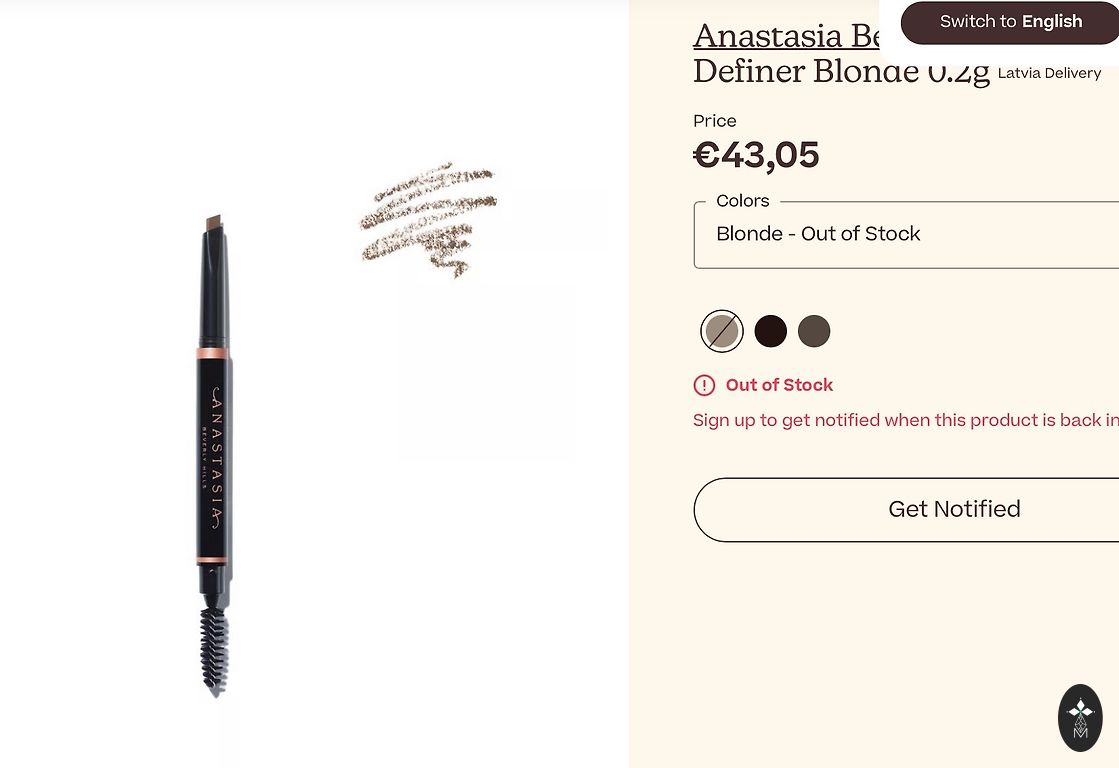Click the Definer Blonde 0.2g product title
This screenshot has height=768, width=1119.
[x=840, y=72]
